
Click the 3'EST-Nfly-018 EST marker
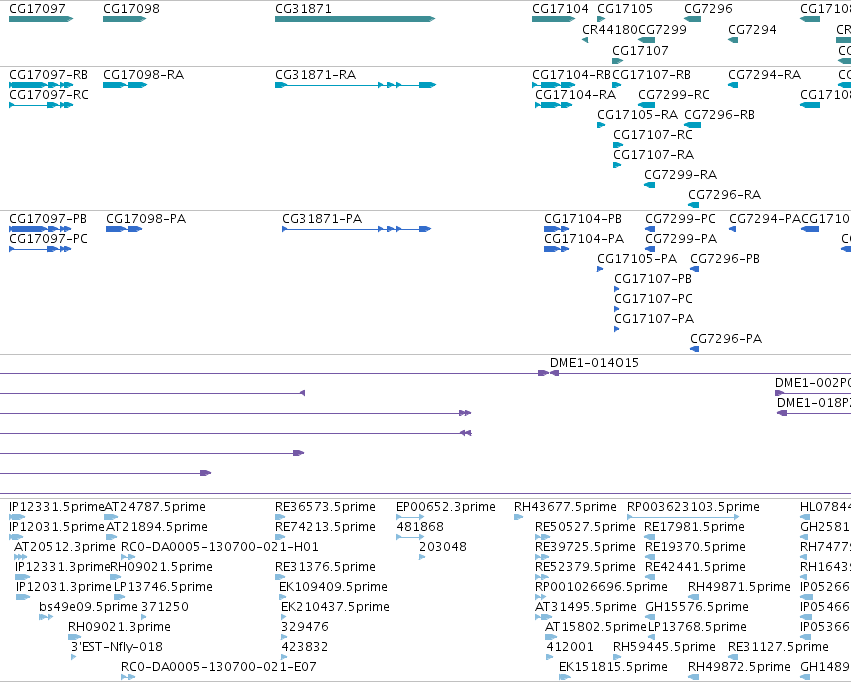pyautogui.click(x=74, y=657)
